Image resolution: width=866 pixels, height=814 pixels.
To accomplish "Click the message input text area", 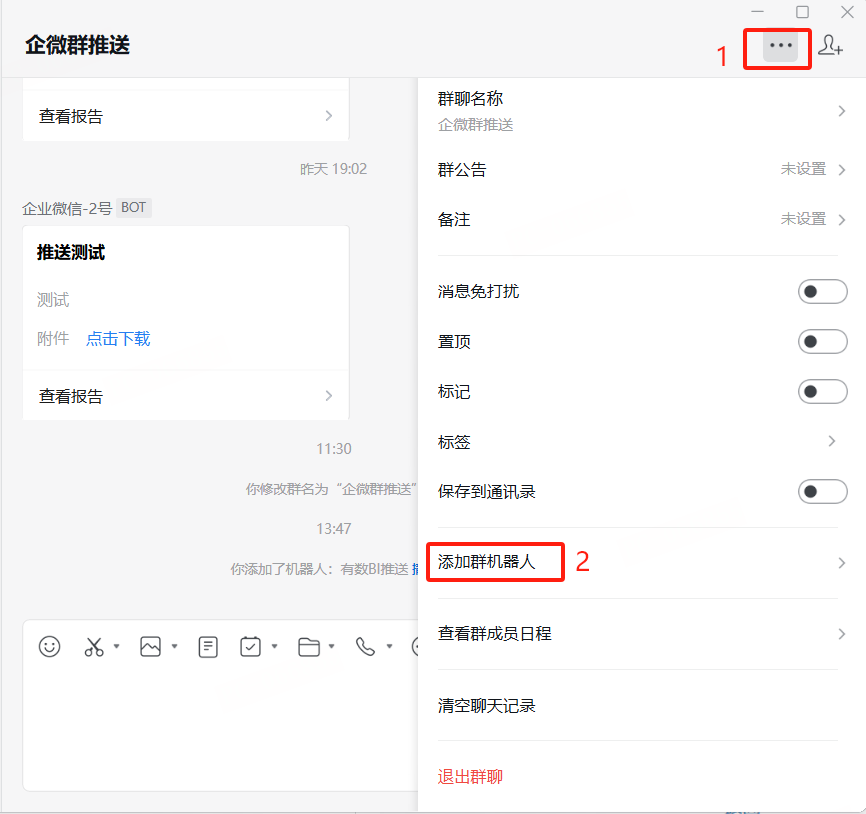I will pyautogui.click(x=220, y=730).
